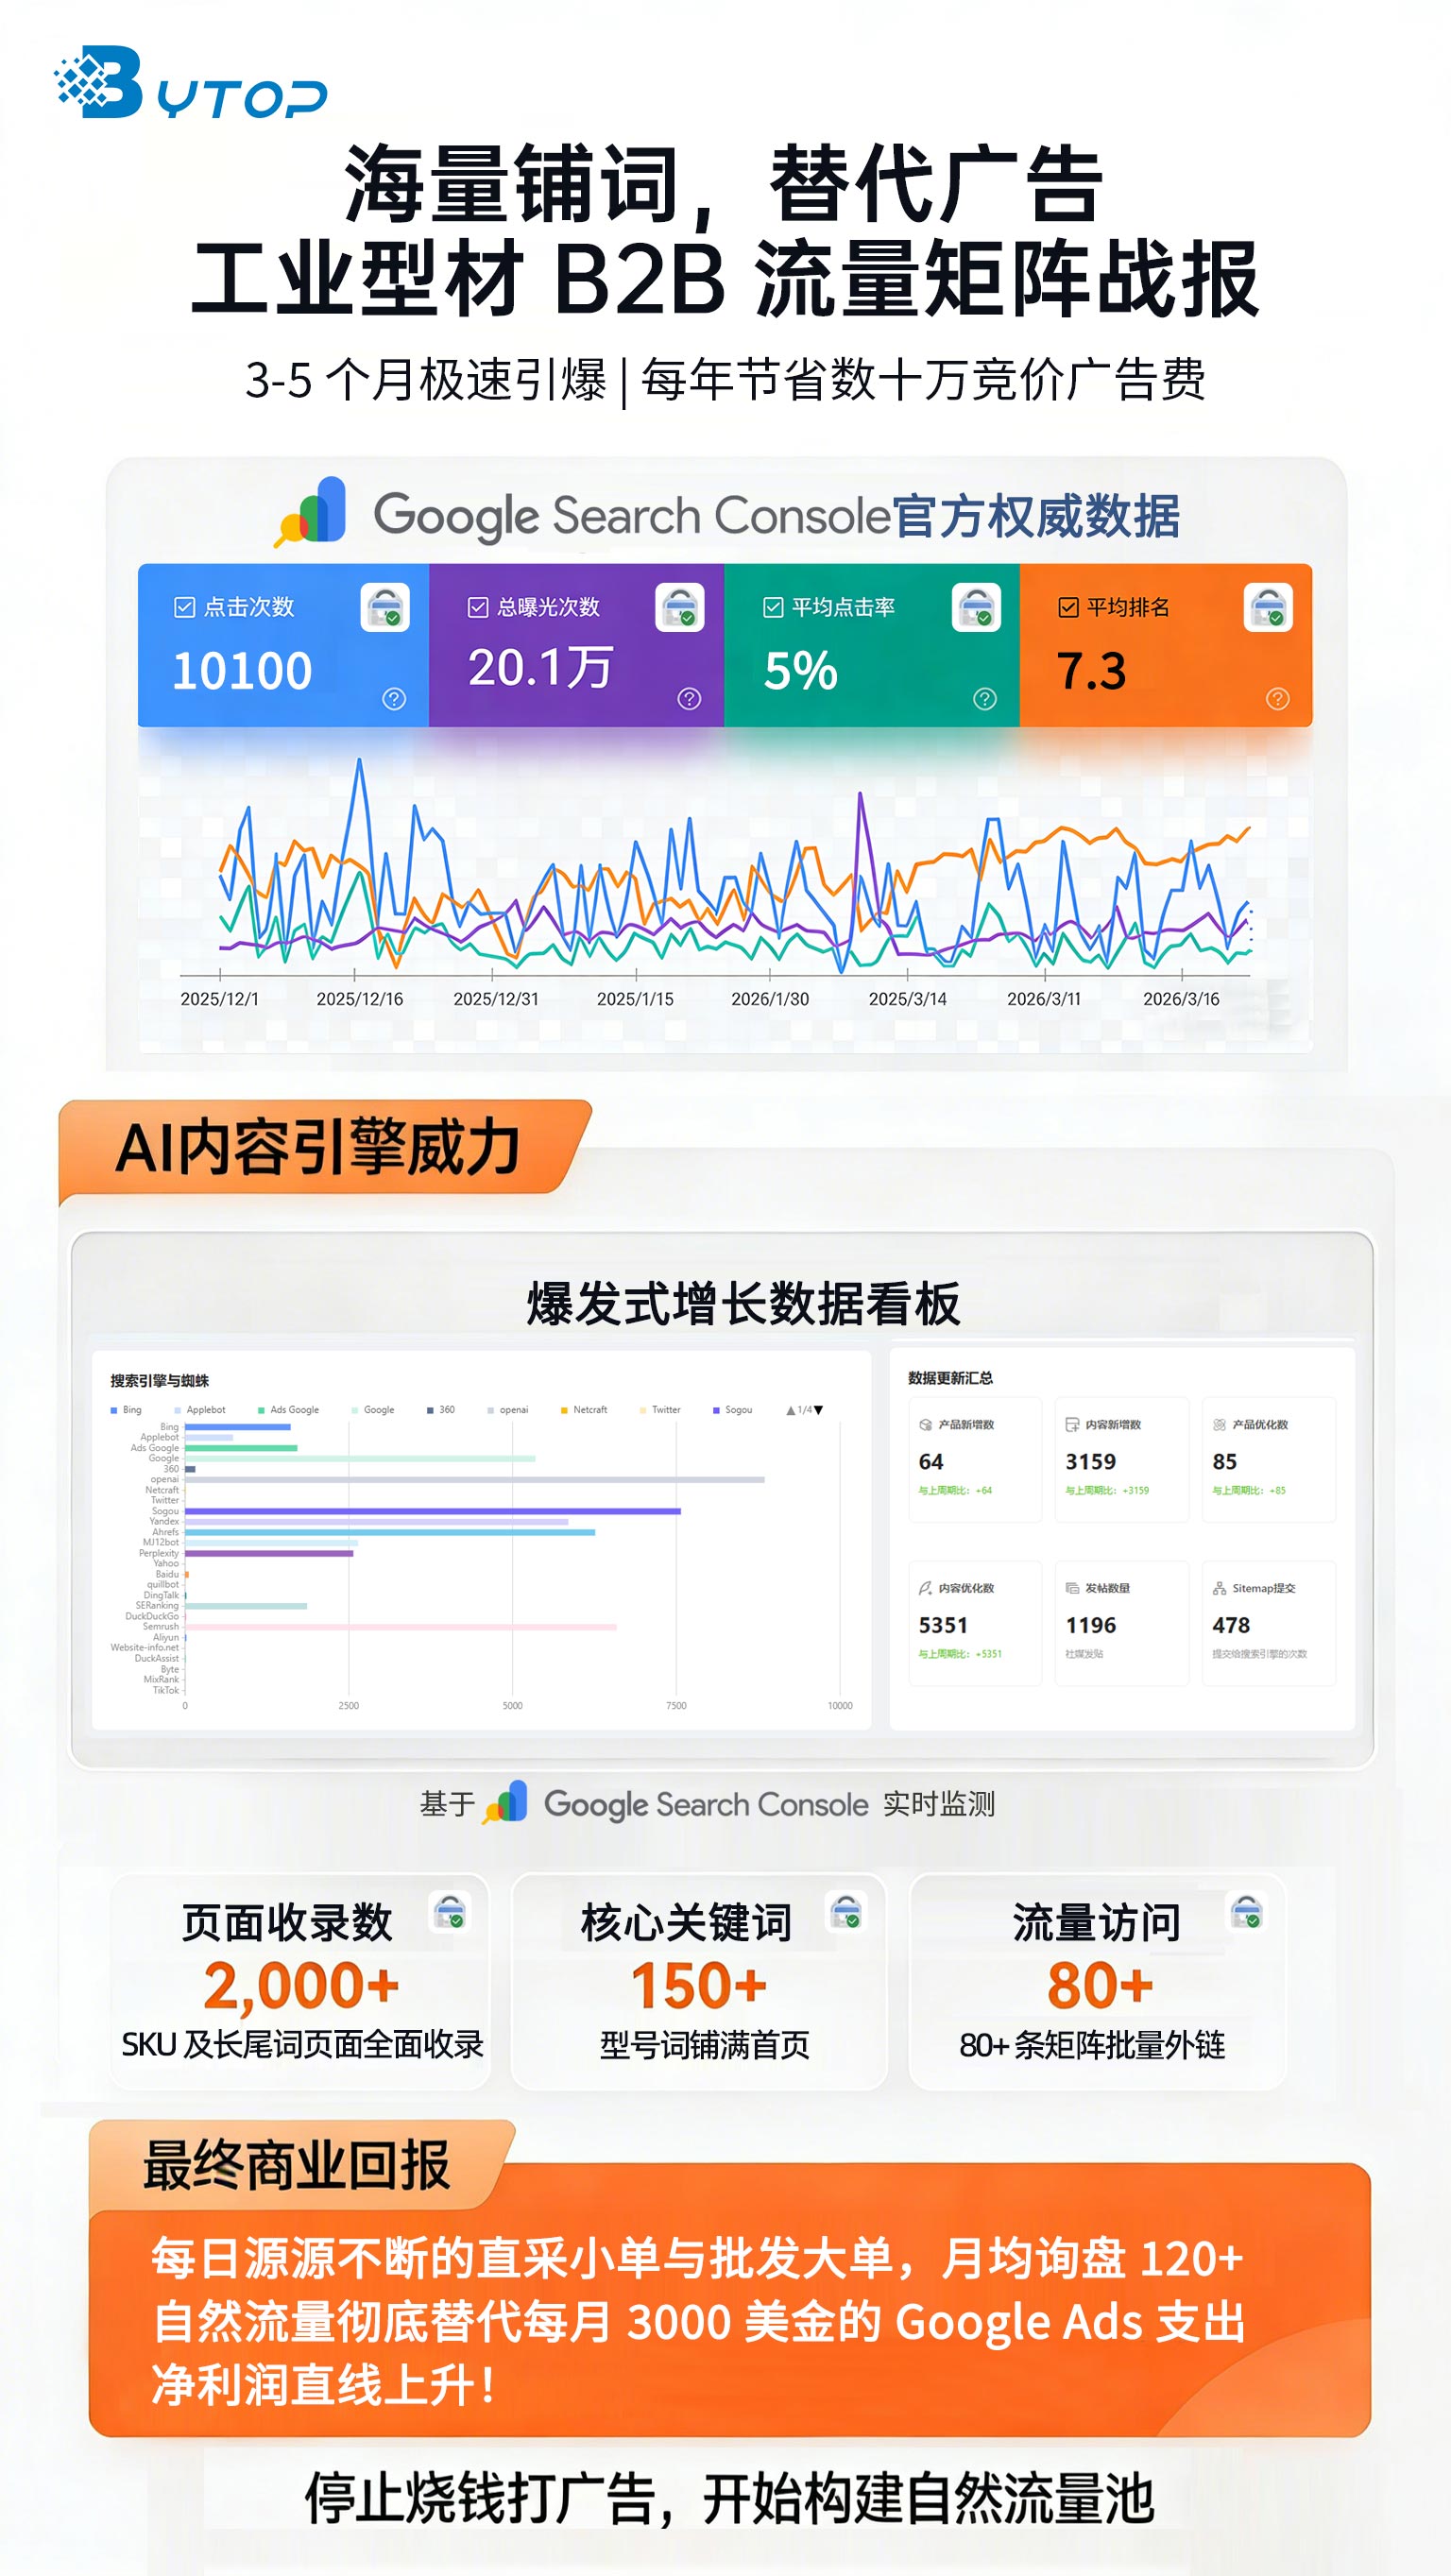Toggle the Sogou legend entry
The image size is (1451, 2576).
coord(732,1410)
